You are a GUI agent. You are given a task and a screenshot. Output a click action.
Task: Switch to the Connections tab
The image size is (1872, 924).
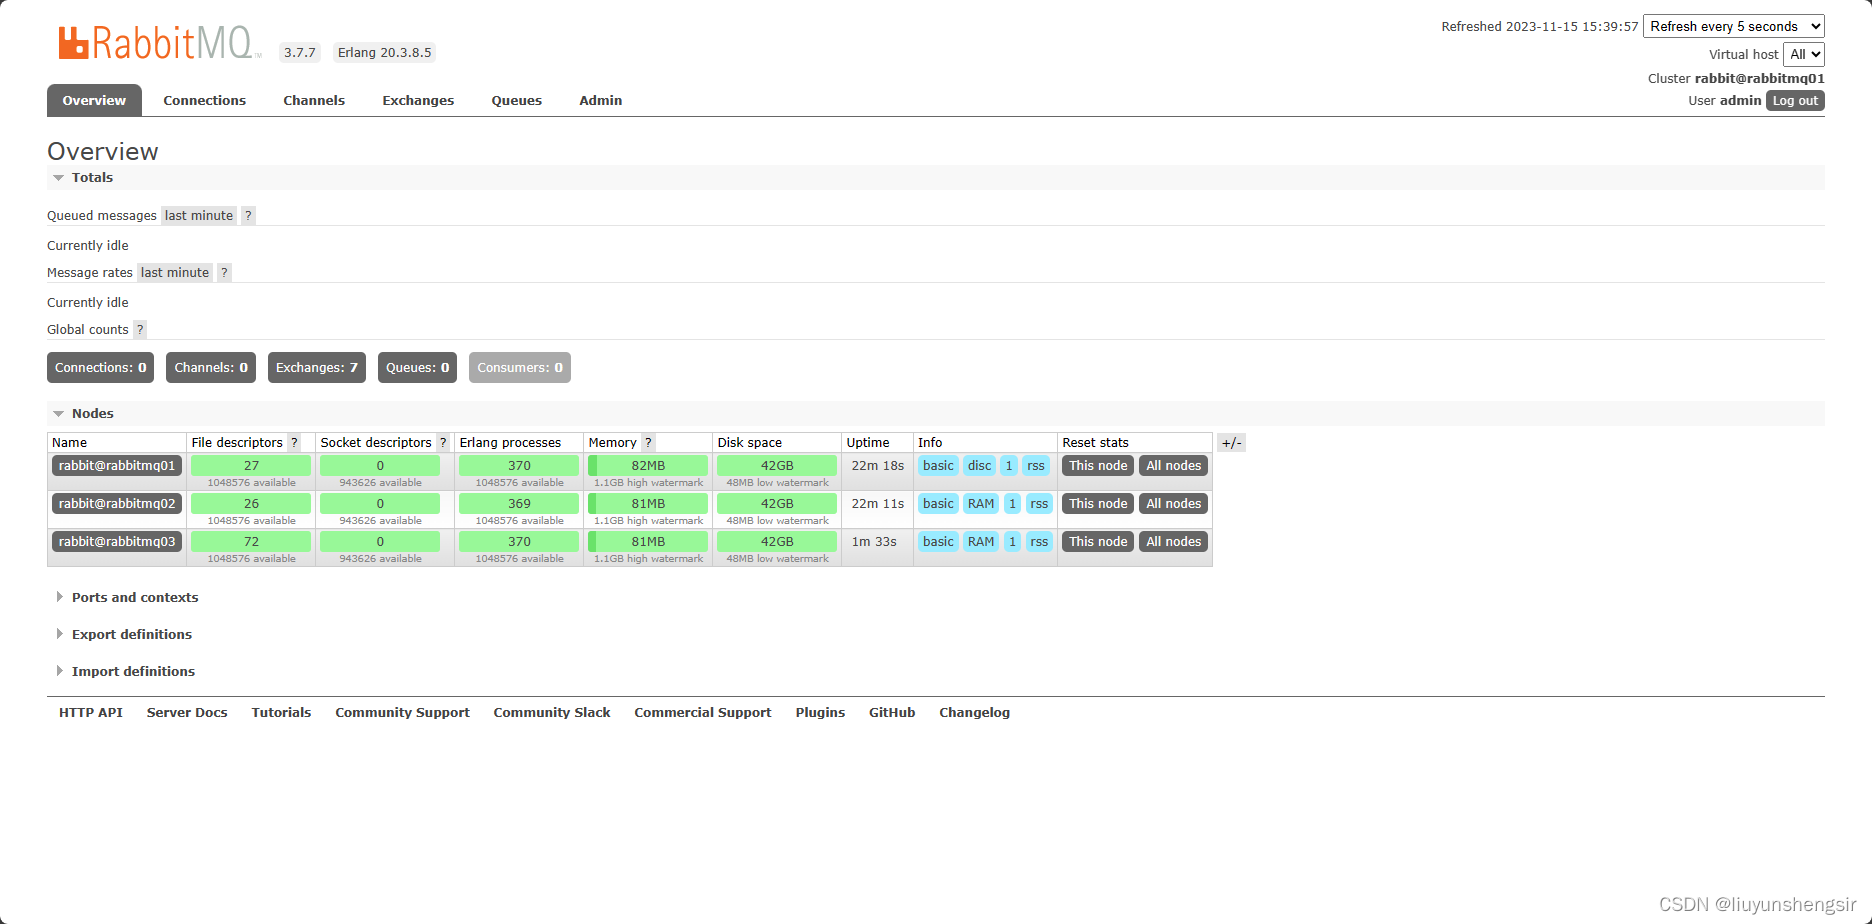(x=204, y=100)
